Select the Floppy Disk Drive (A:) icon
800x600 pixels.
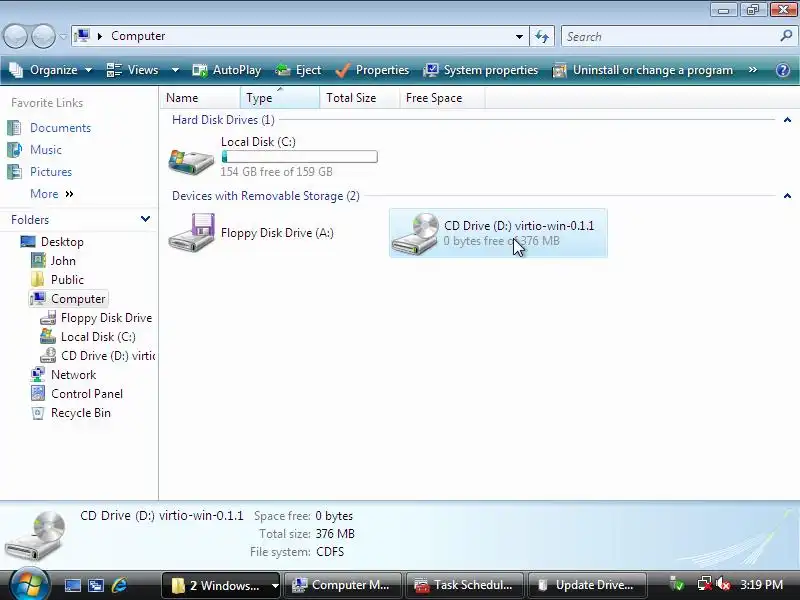tap(191, 233)
